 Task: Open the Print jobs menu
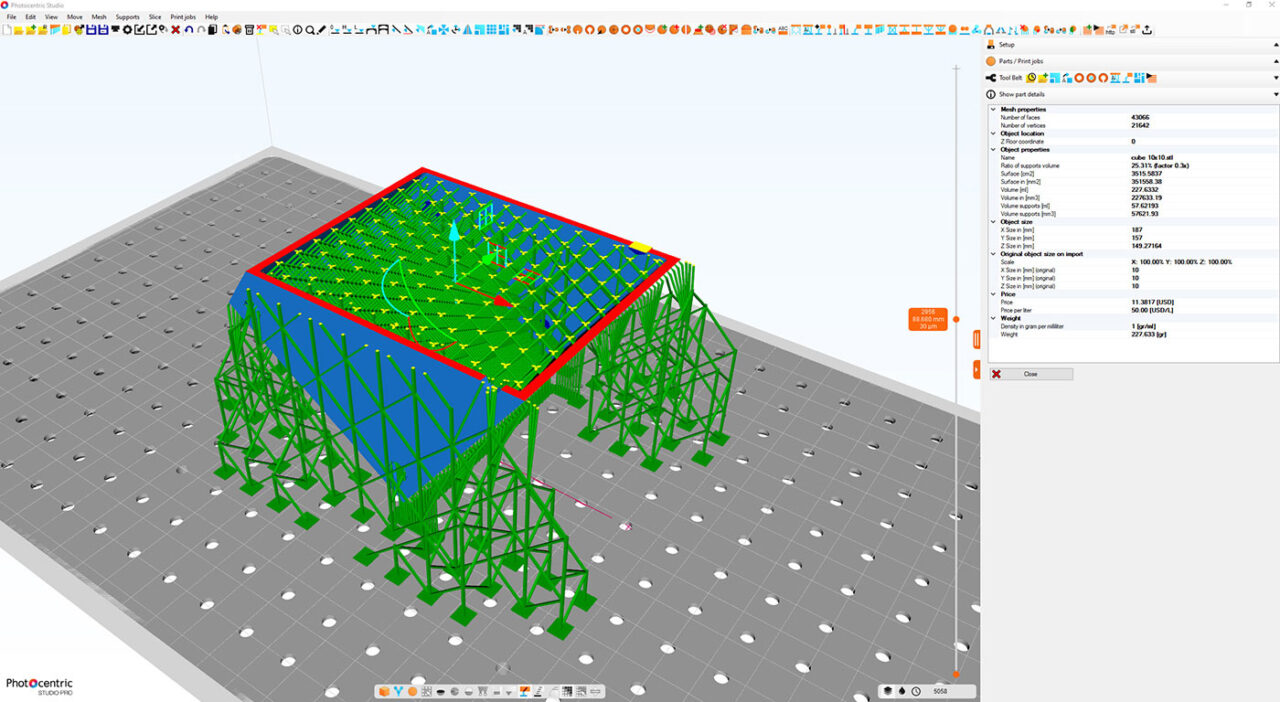click(183, 17)
